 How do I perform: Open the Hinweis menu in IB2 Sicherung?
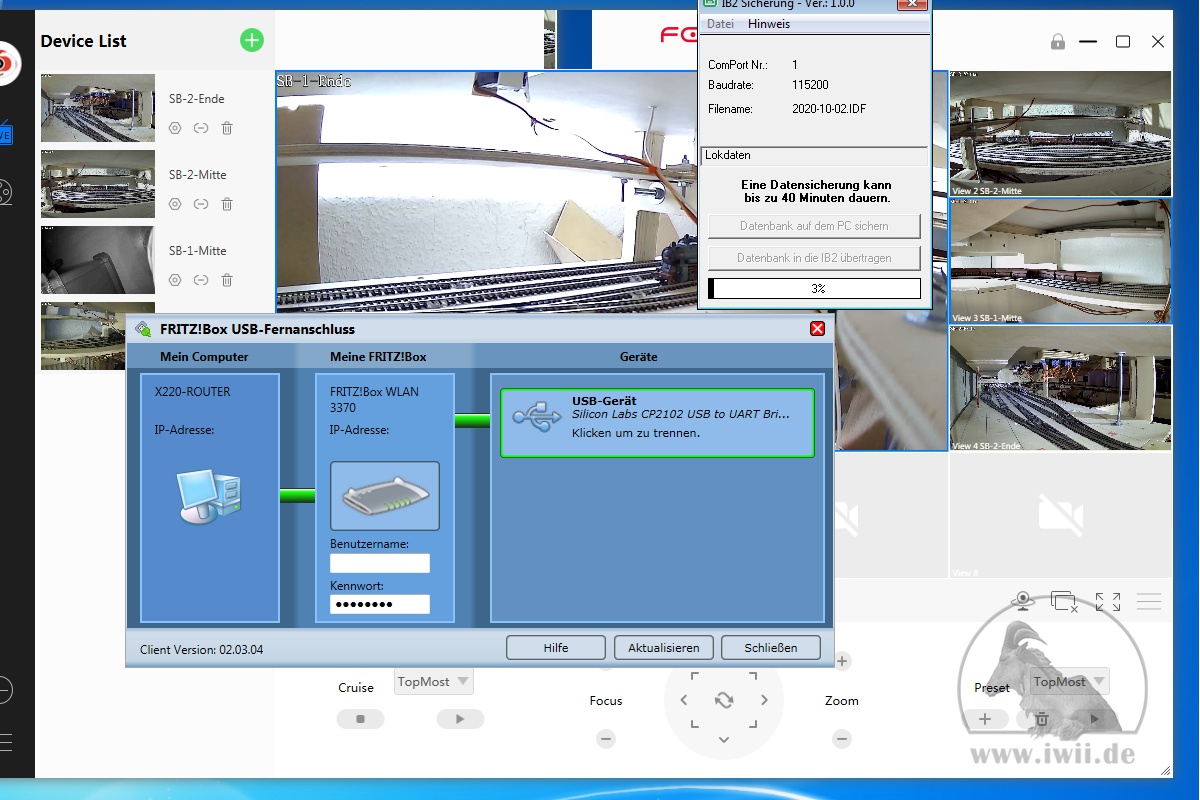coord(769,24)
